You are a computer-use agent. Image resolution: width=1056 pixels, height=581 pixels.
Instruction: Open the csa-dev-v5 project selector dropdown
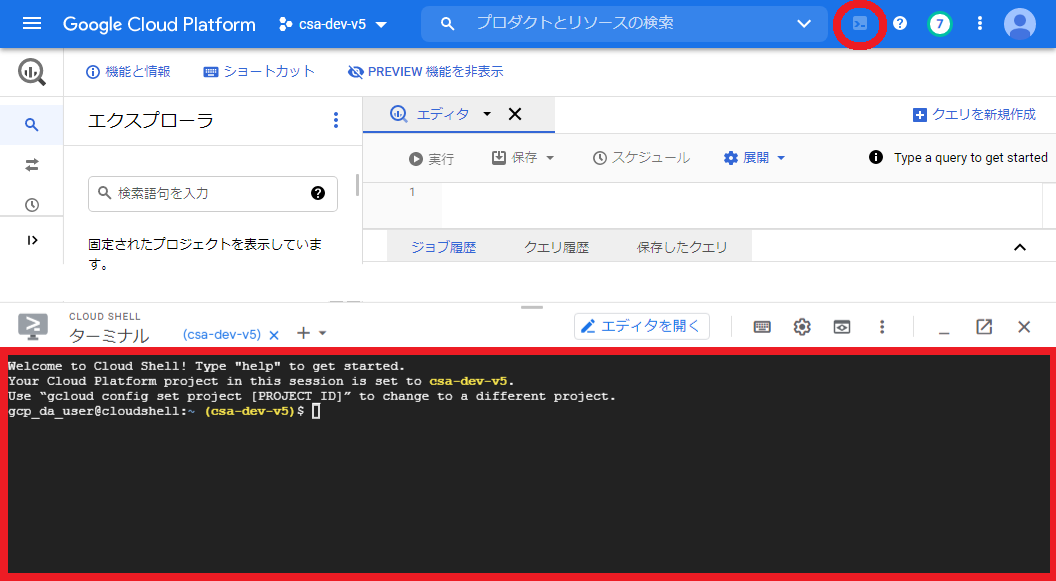(x=334, y=23)
